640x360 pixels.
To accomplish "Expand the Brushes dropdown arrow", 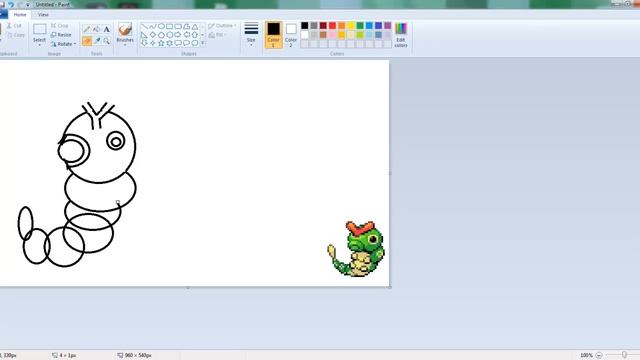I will [x=125, y=45].
